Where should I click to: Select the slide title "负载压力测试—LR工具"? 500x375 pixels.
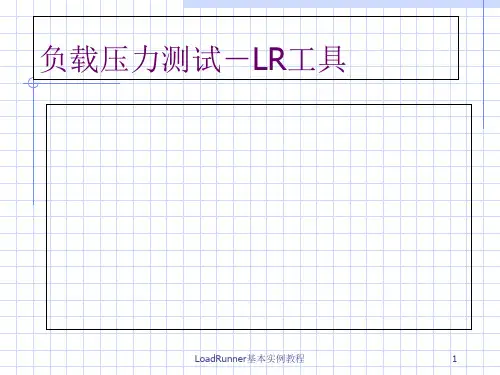click(x=193, y=59)
